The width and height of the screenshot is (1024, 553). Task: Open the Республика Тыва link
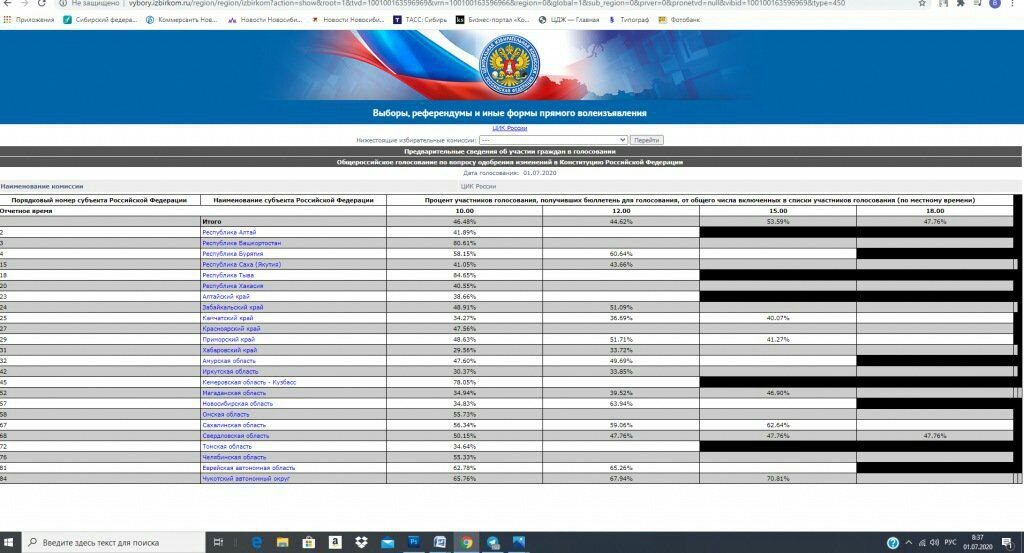(x=228, y=276)
